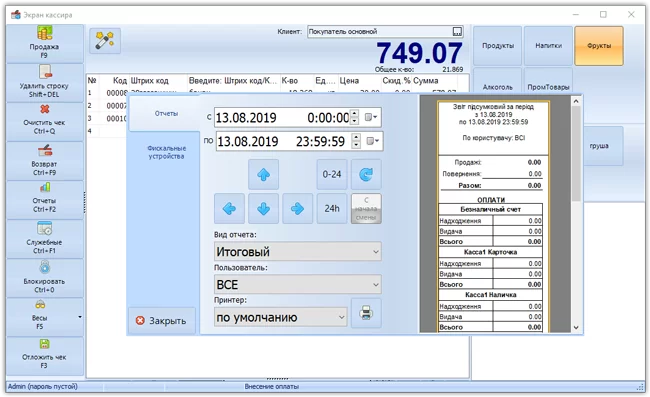Click the С начала смены button
This screenshot has width=650, height=397.
pos(366,208)
